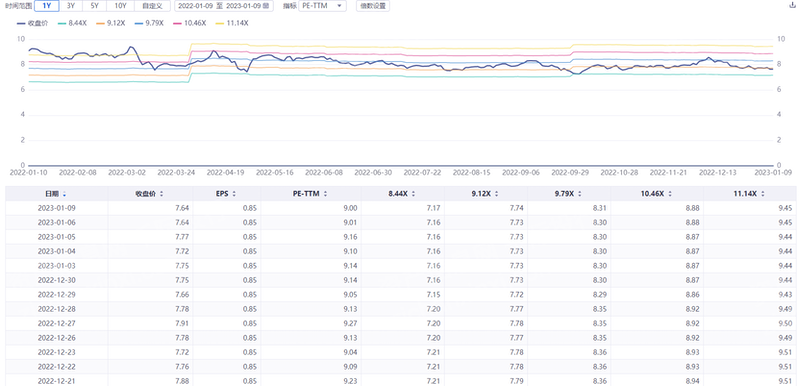The image size is (800, 386).
Task: Click the 2023-01-09 date cell
Action: [x=57, y=208]
